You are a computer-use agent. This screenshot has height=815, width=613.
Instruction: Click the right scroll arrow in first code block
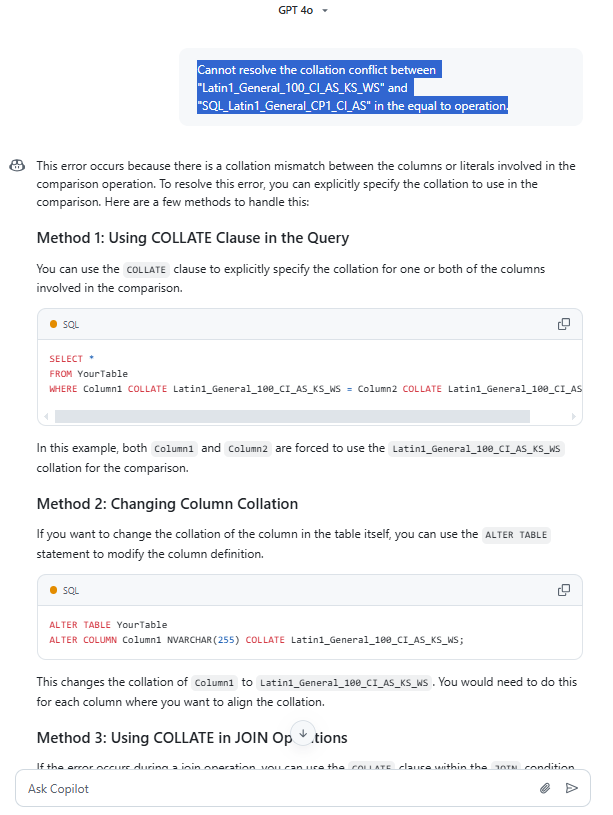[573, 416]
